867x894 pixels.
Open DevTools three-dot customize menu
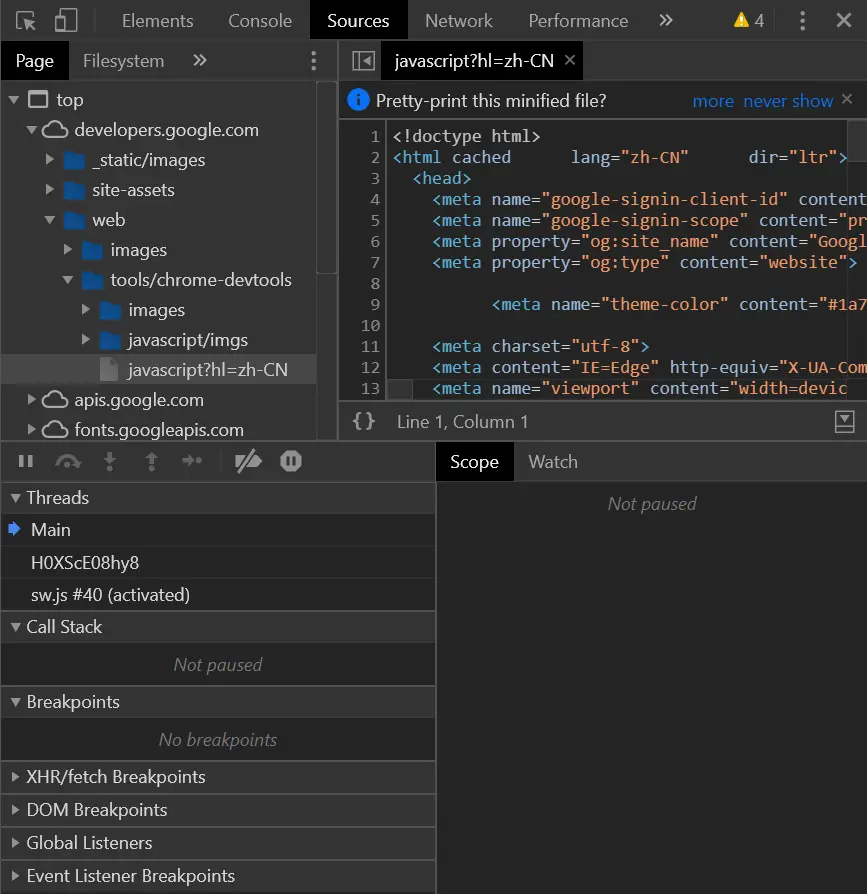pos(802,20)
